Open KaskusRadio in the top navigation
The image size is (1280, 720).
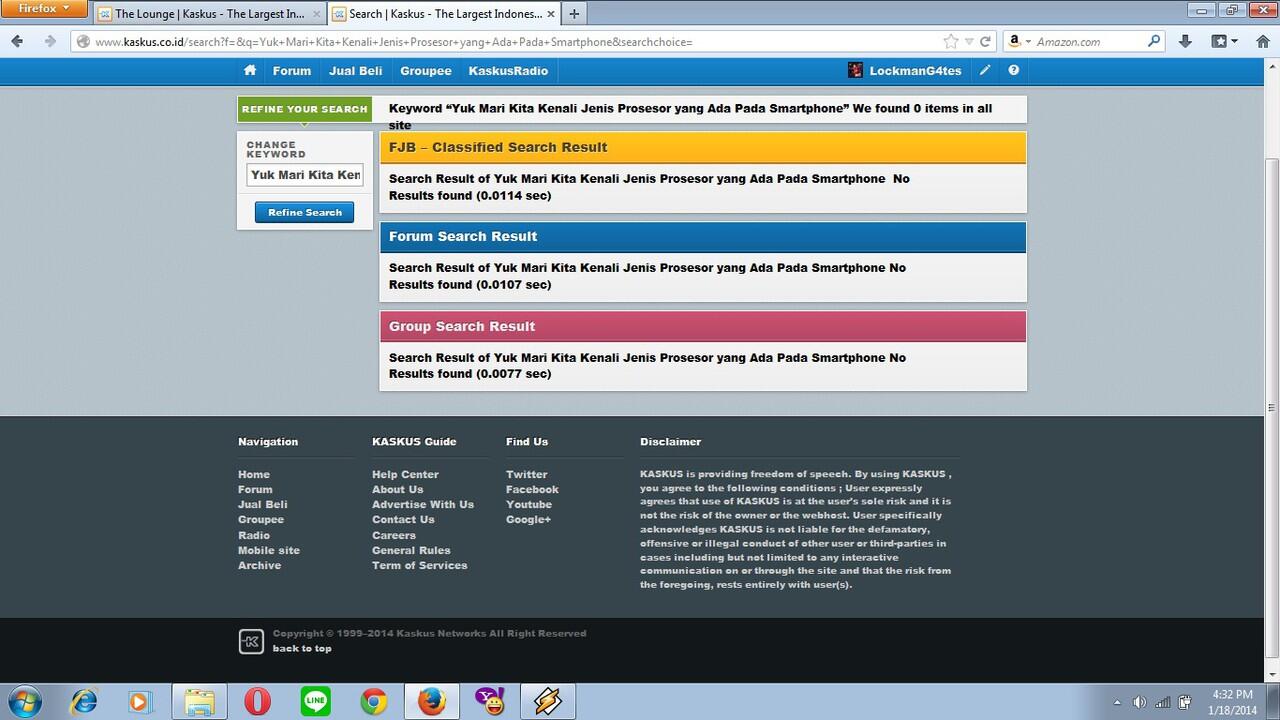pos(508,71)
